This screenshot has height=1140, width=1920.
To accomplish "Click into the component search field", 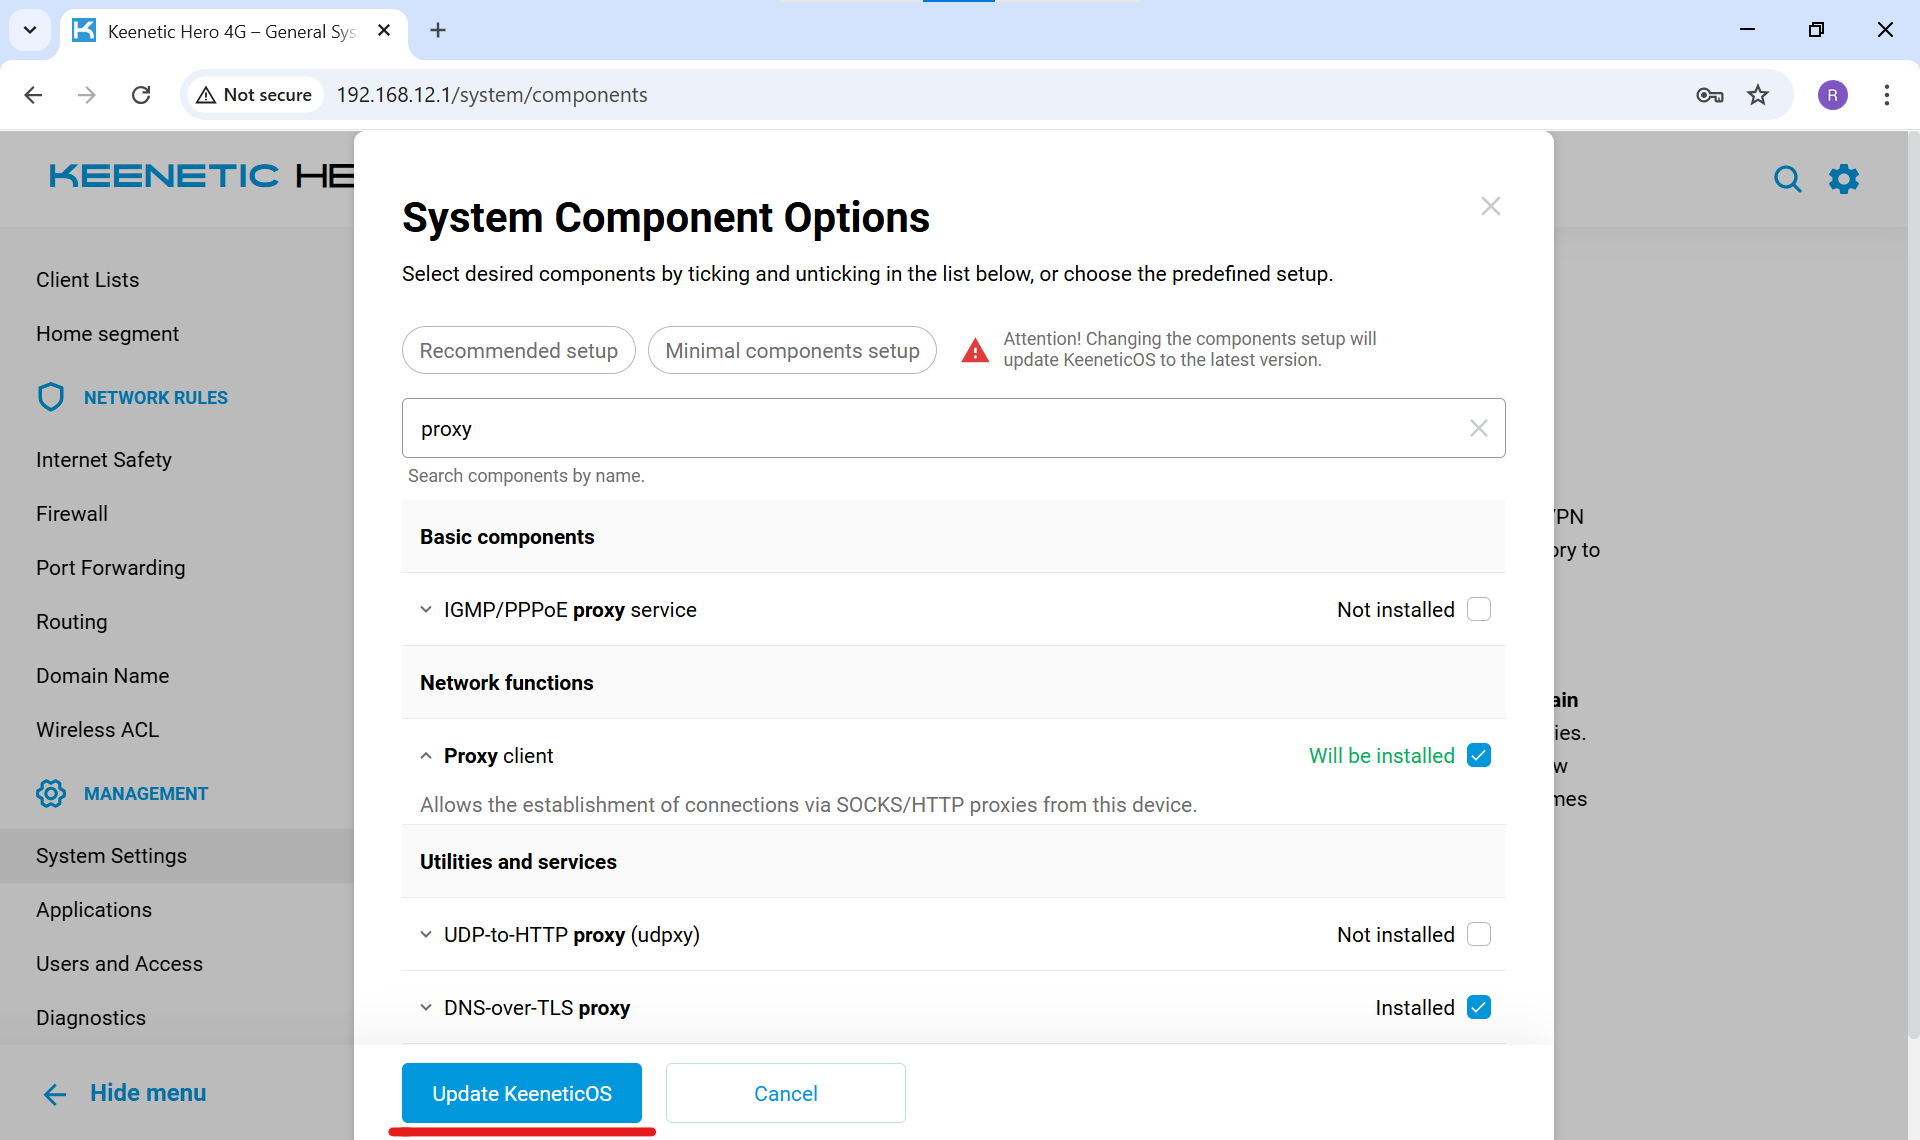I will click(x=930, y=428).
